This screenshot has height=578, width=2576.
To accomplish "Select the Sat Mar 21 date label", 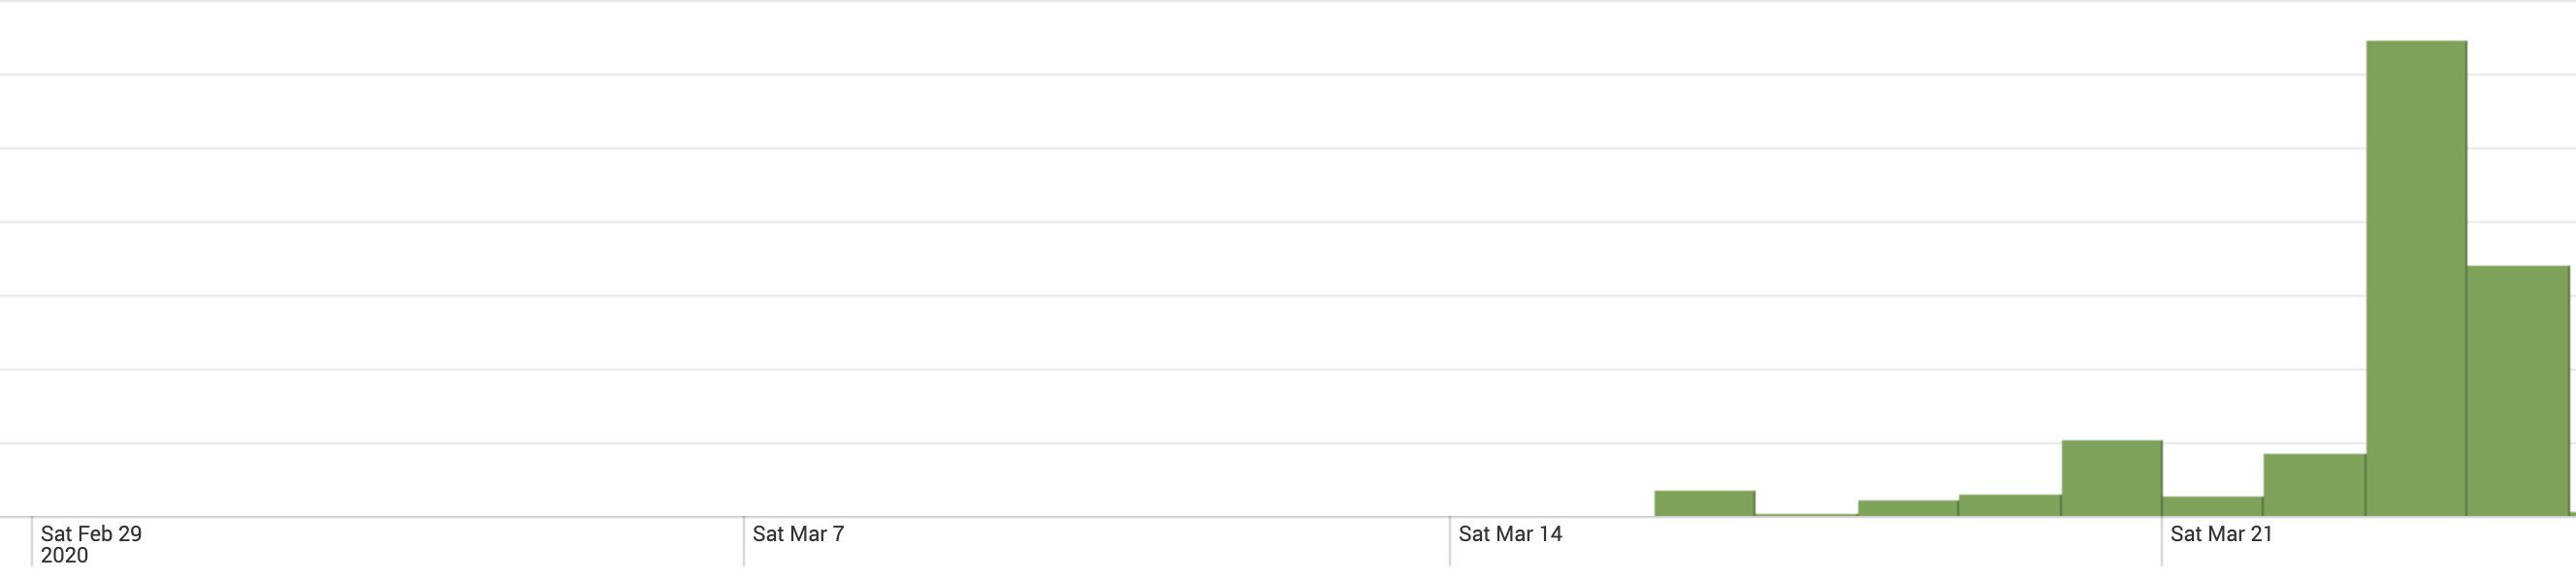I will point(2222,534).
